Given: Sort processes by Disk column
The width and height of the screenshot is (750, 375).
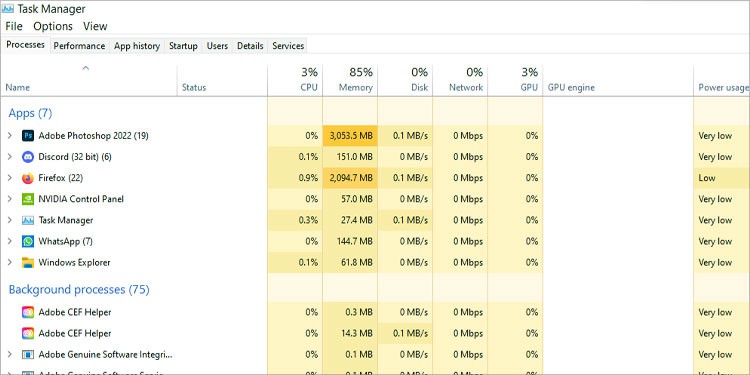Looking at the screenshot, I should [x=405, y=80].
